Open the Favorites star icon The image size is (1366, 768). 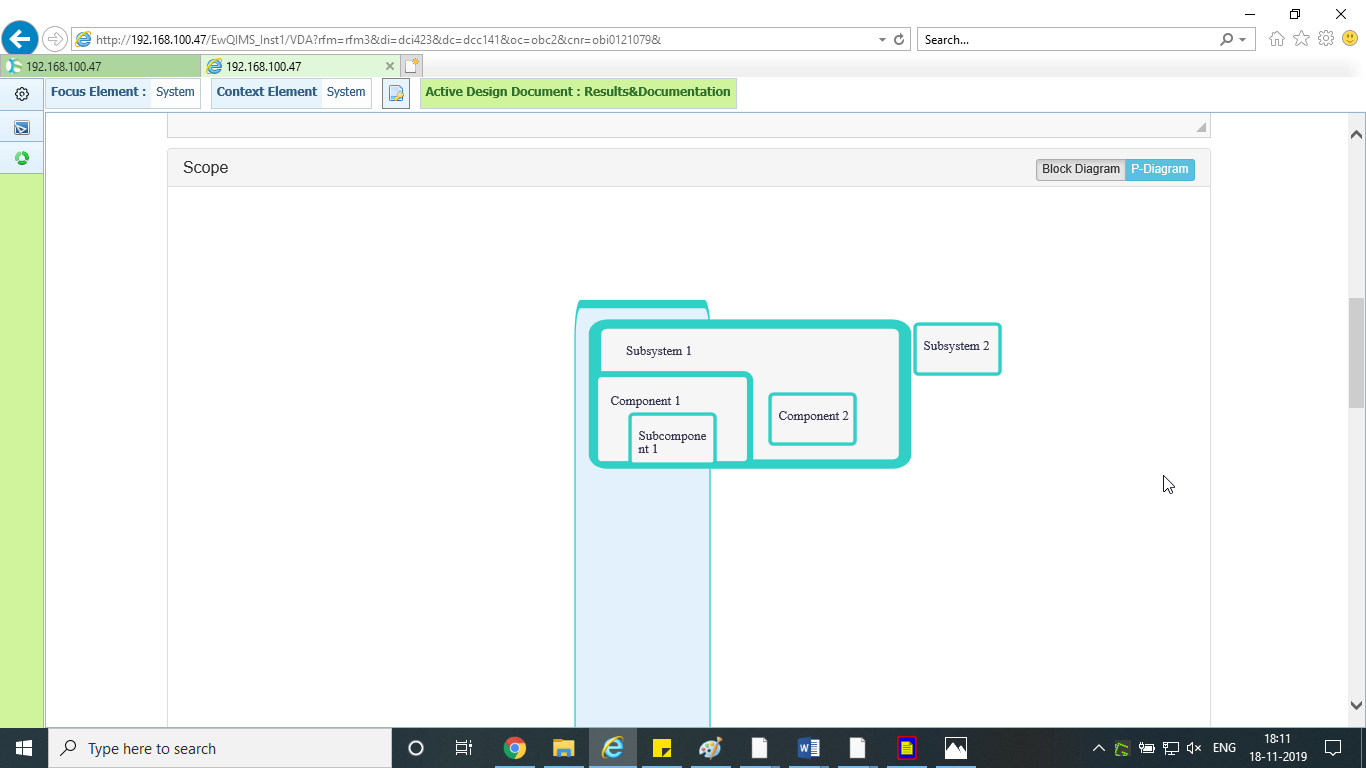tap(1301, 39)
